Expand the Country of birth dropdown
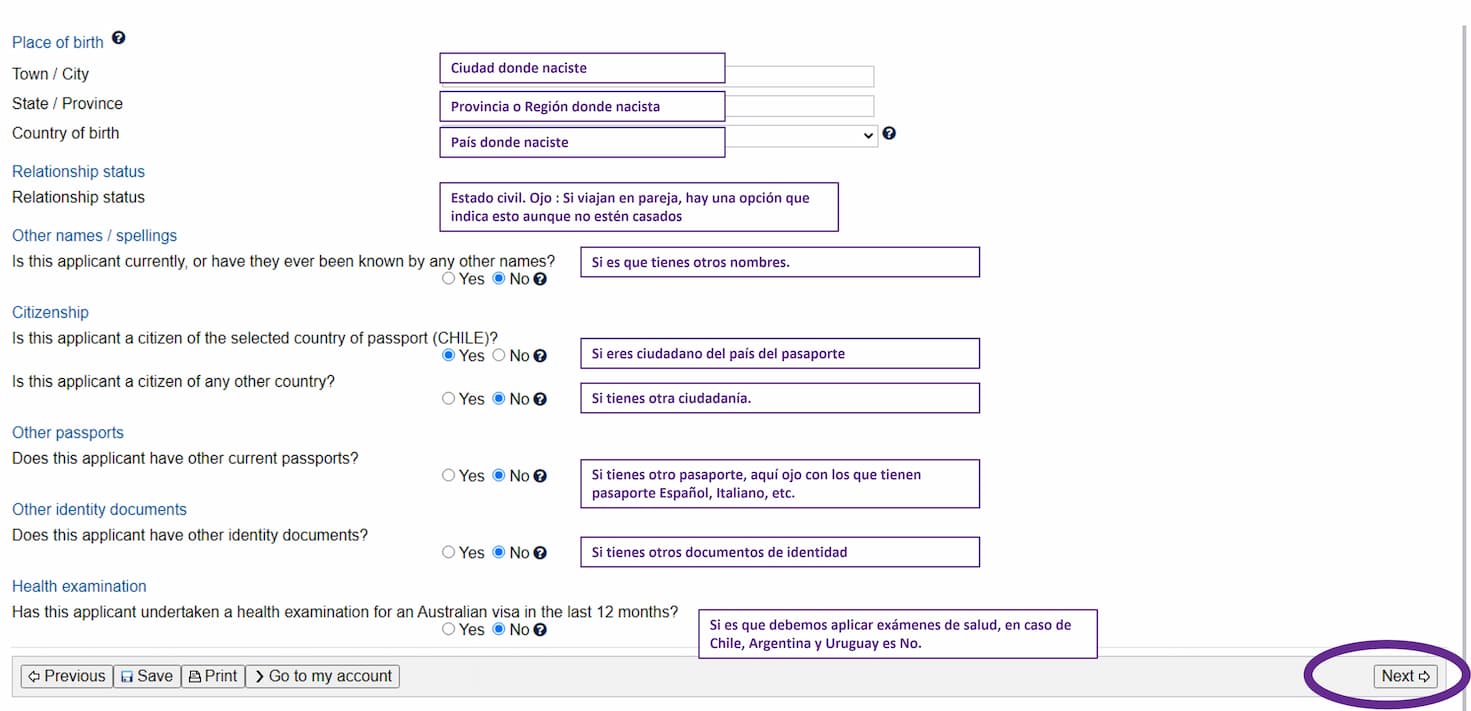This screenshot has height=711, width=1471. [x=802, y=135]
